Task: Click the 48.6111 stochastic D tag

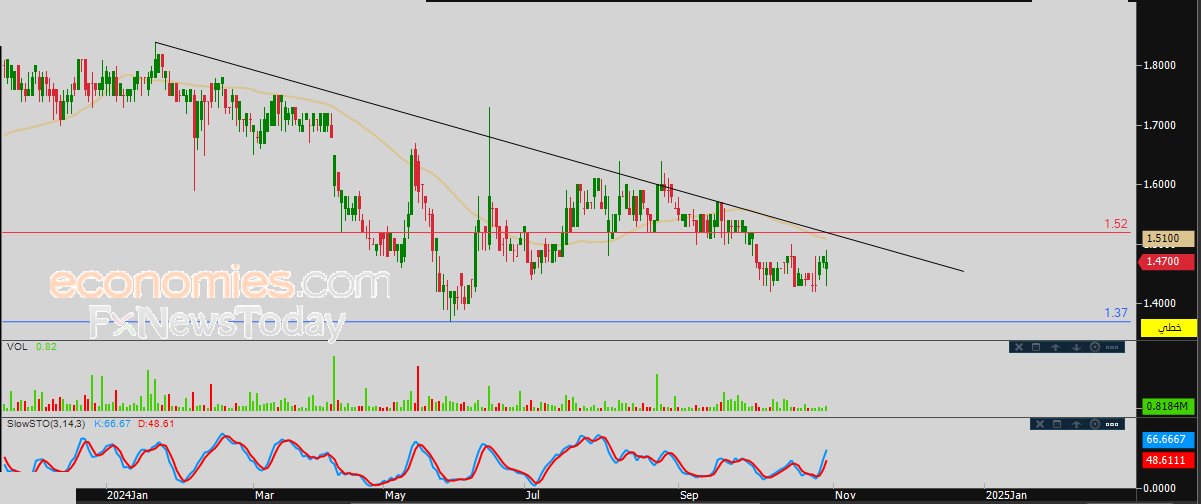Action: point(1169,459)
